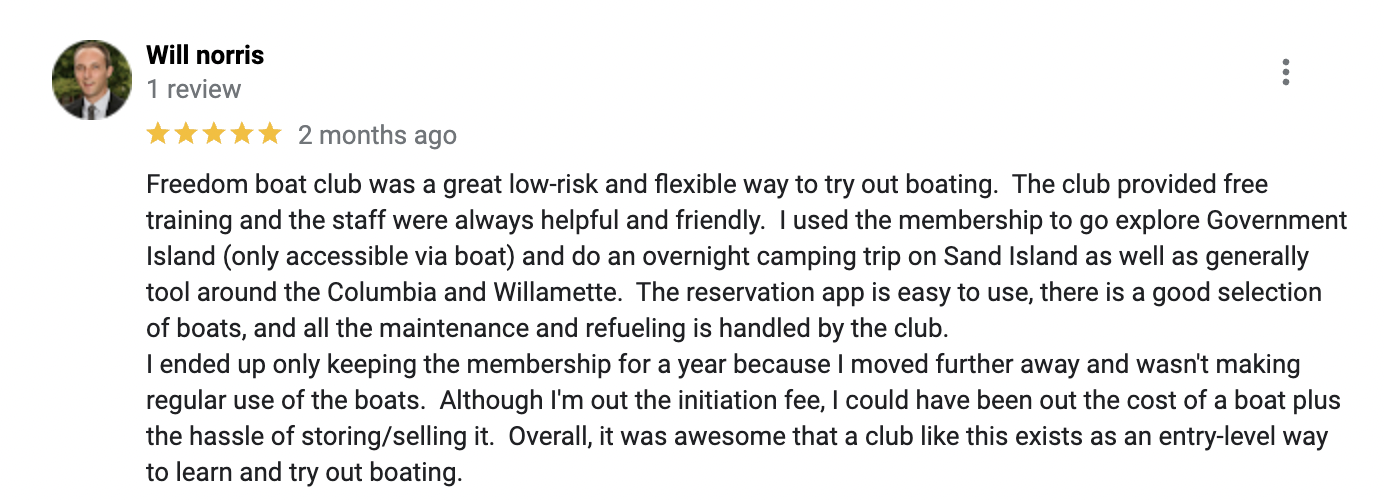Open the "1 review" count link

[194, 89]
